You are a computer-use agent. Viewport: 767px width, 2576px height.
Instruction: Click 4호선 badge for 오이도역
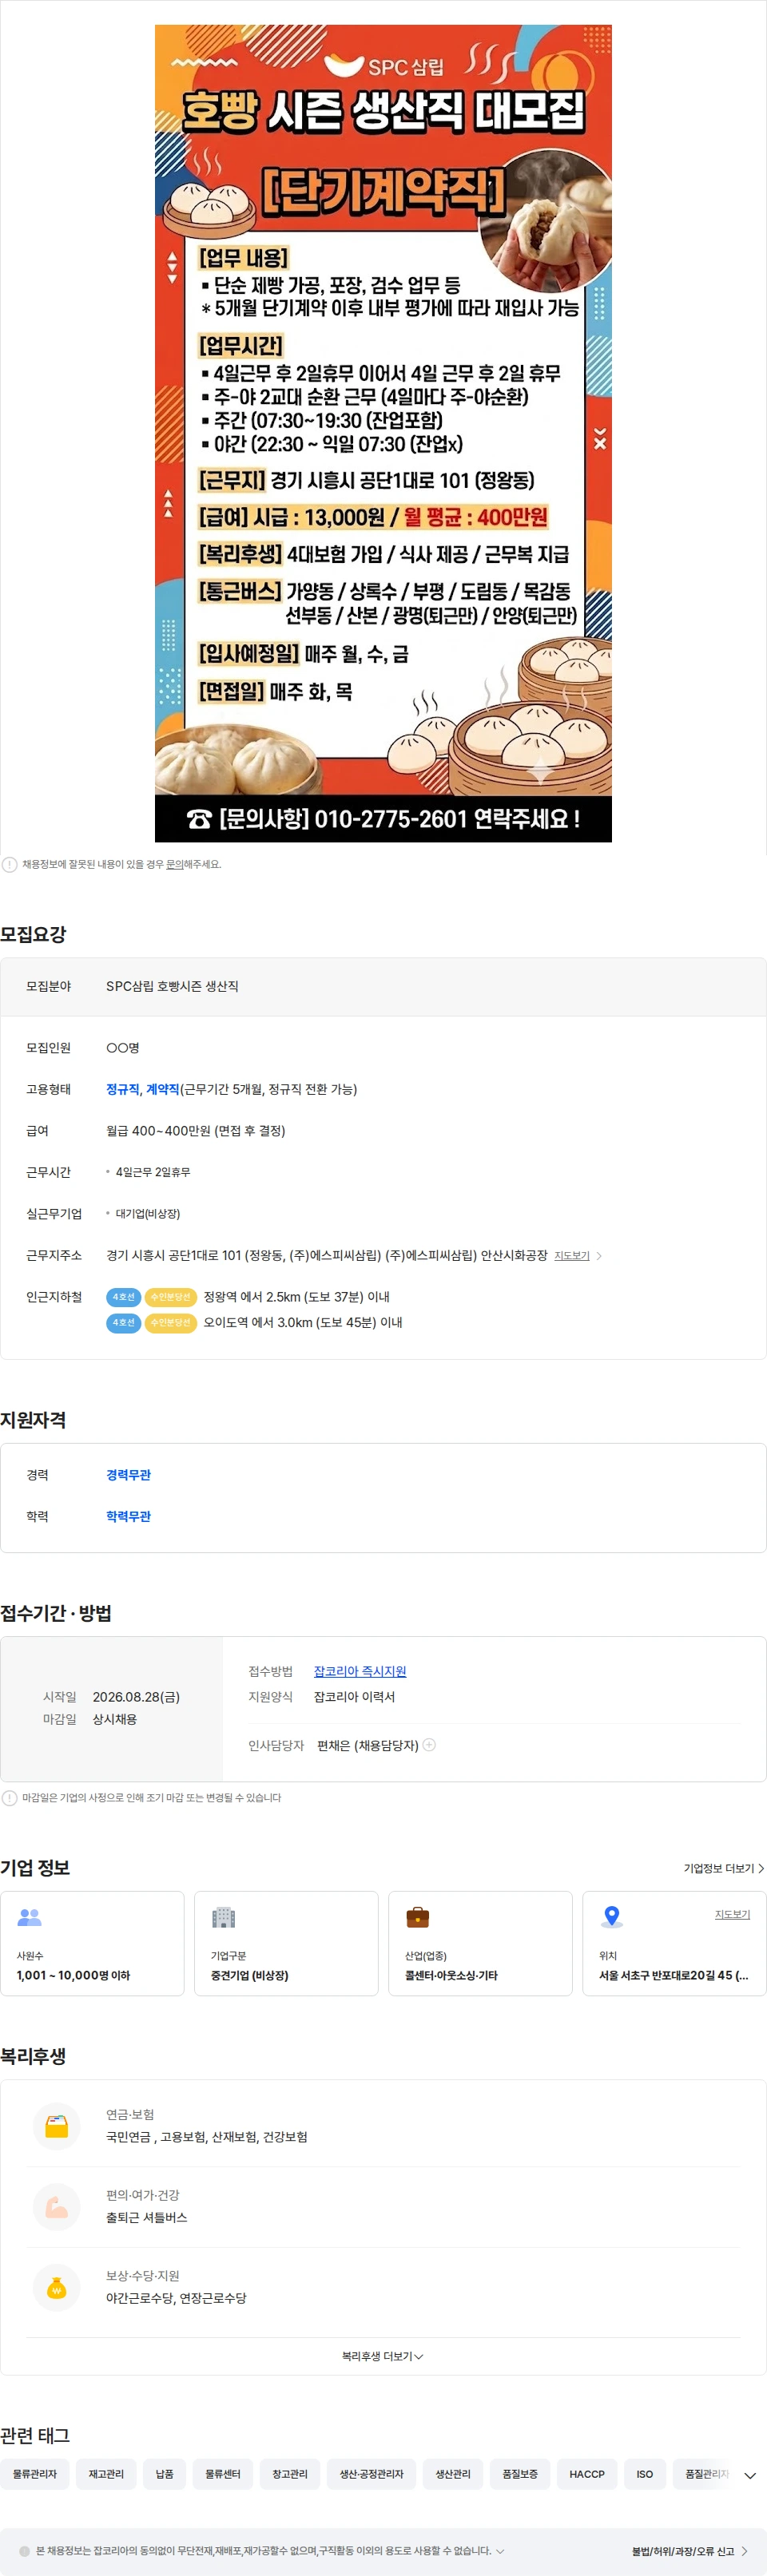tap(123, 1323)
